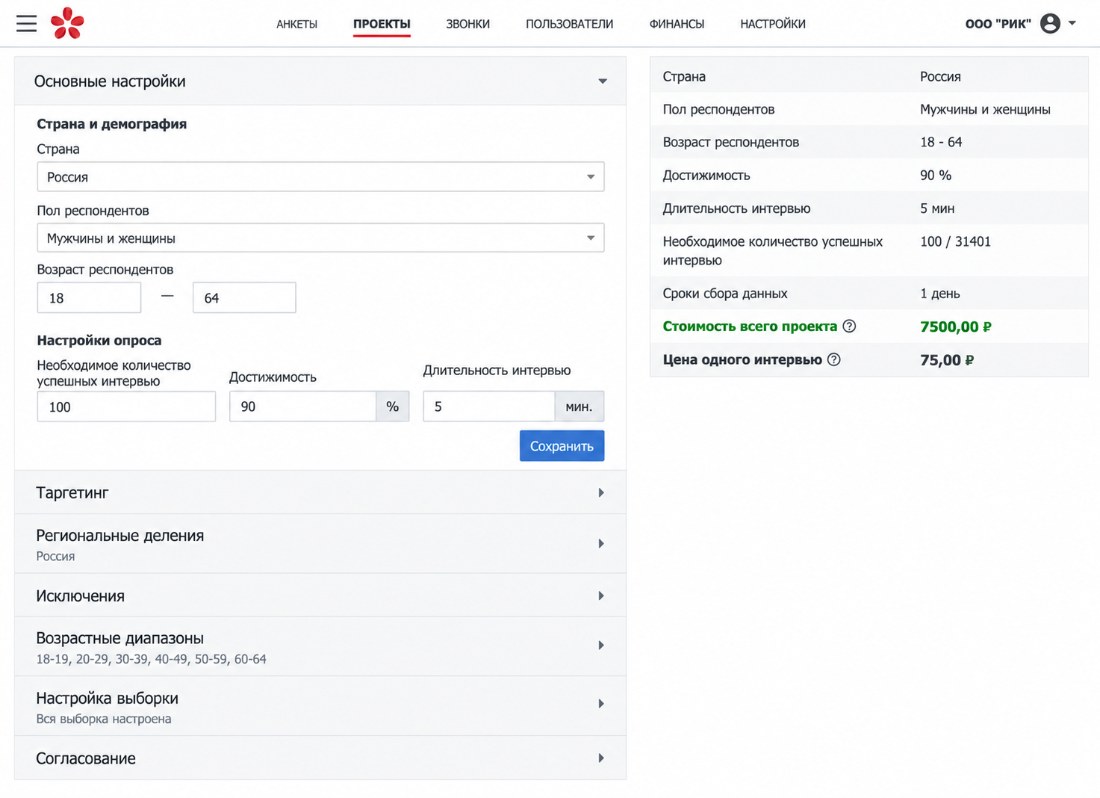
Task: Click the Мужчины и женщины summary value
Action: point(985,109)
